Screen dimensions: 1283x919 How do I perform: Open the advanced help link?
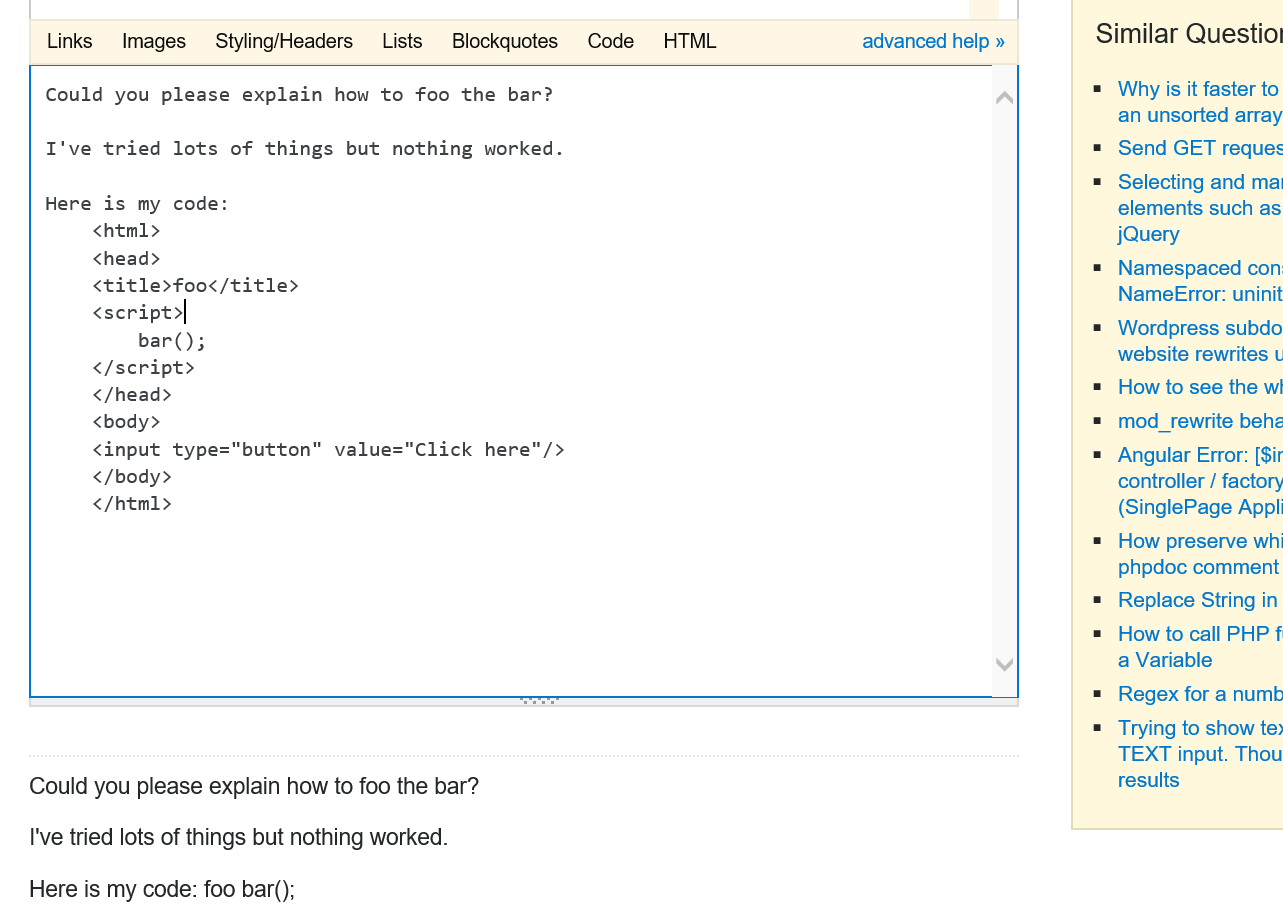(x=933, y=41)
